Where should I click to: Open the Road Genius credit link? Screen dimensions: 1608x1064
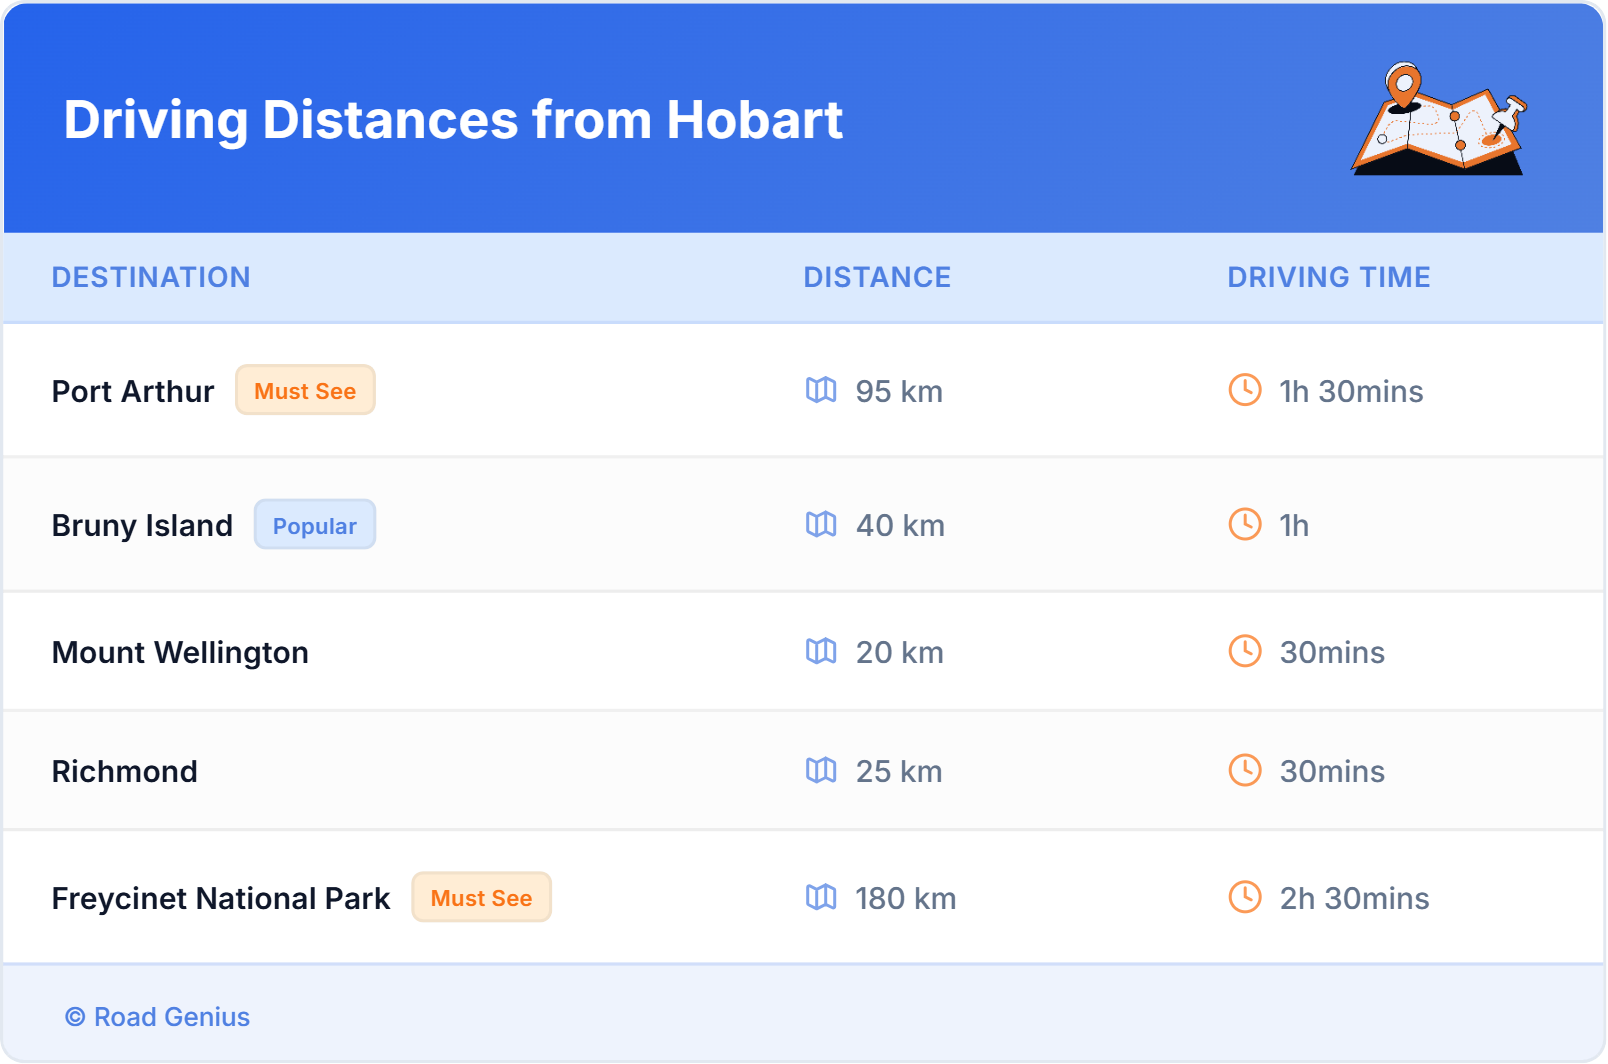coord(158,1017)
